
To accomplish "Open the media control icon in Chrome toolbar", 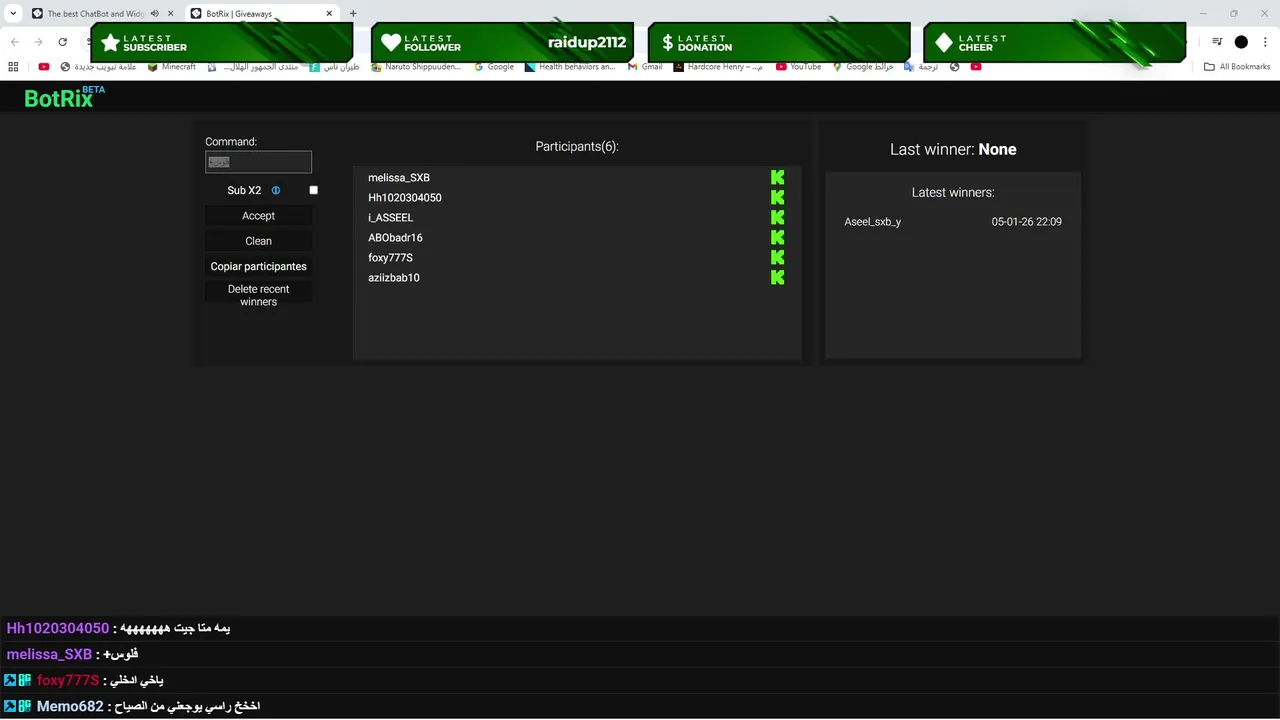I will (1217, 42).
